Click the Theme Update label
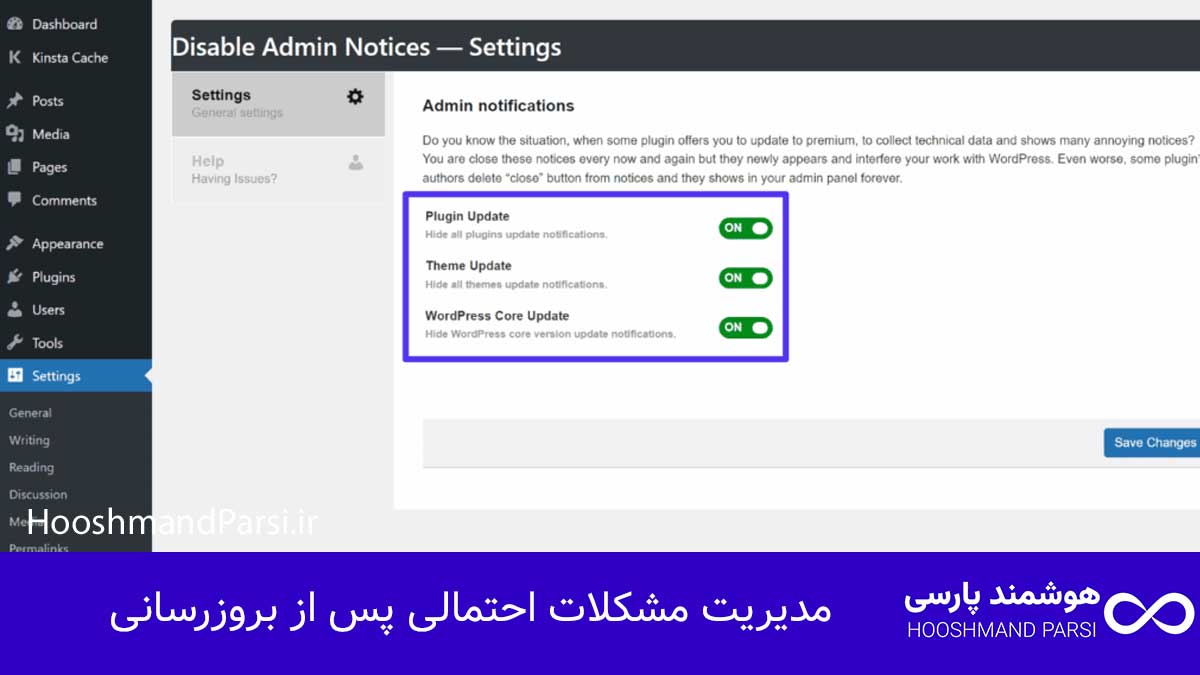The width and height of the screenshot is (1200, 675). 468,266
